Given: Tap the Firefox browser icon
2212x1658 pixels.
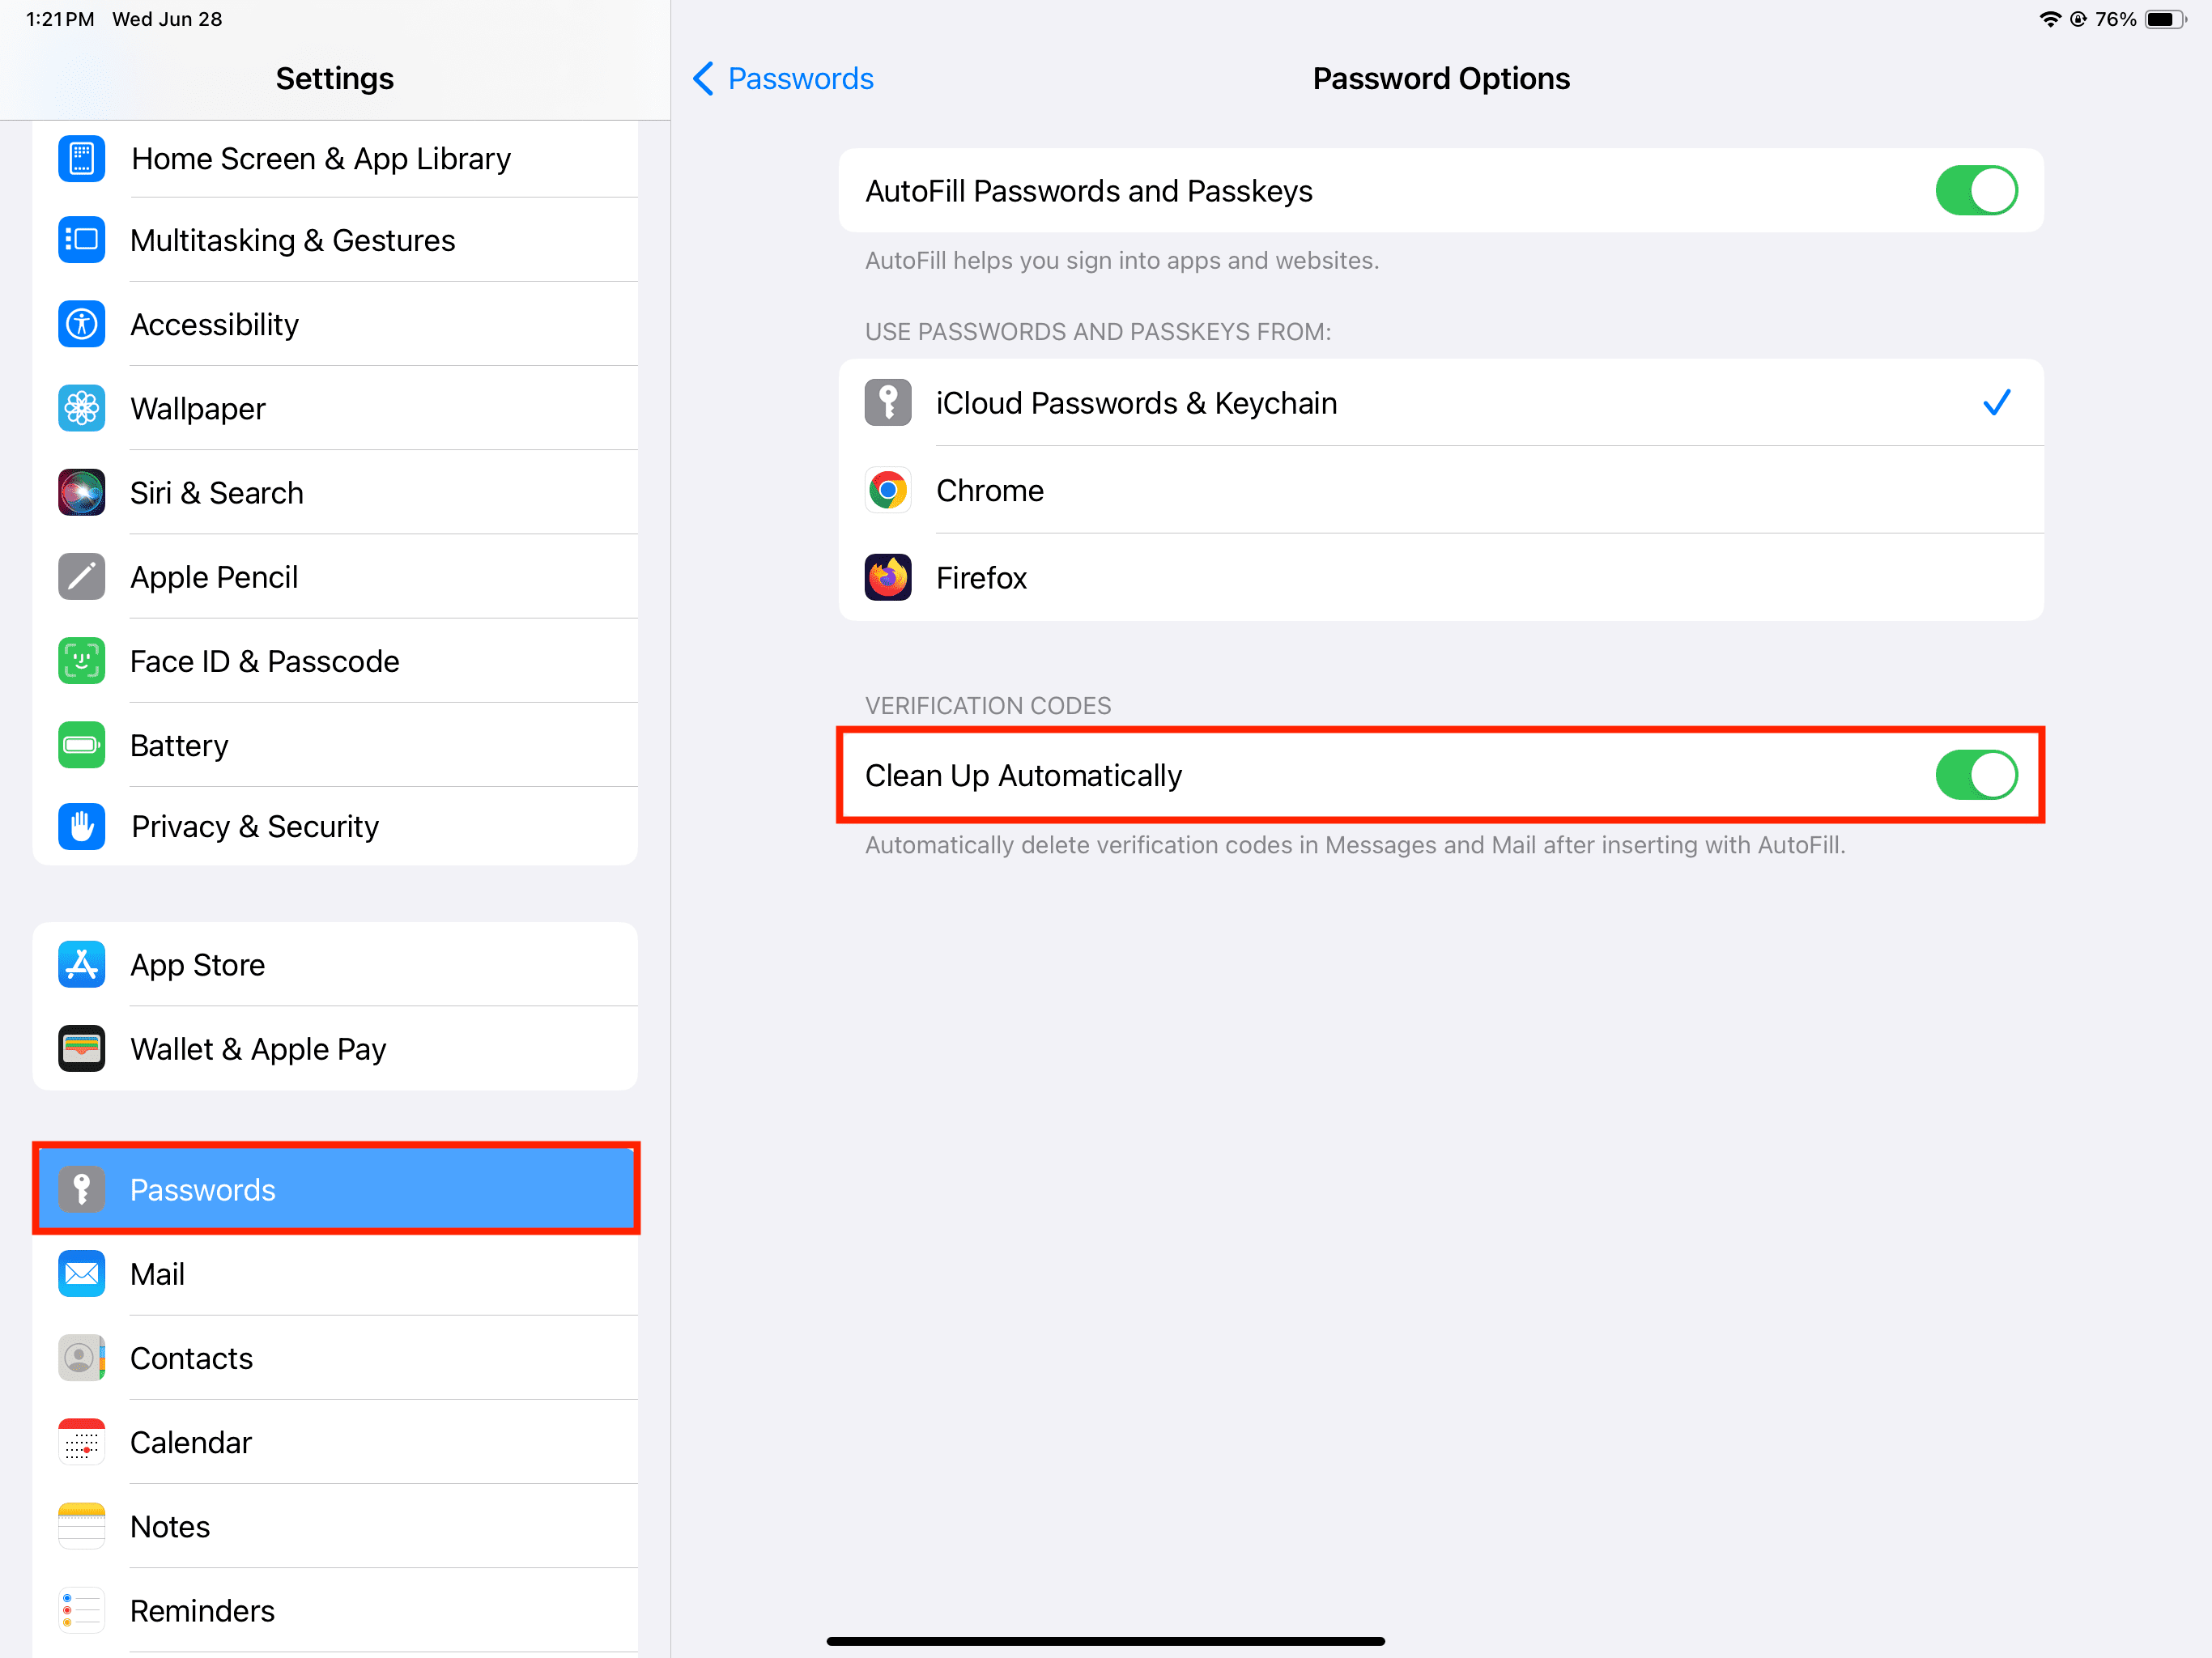Looking at the screenshot, I should click(890, 578).
